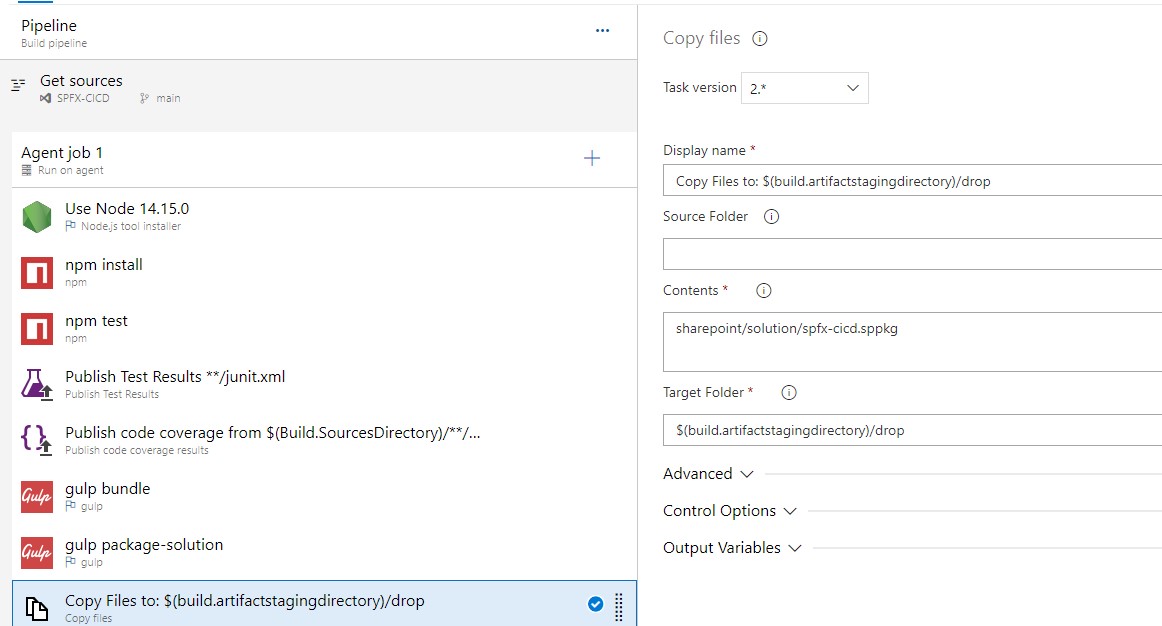
Task: Click the Target Folder info icon
Action: click(x=788, y=393)
